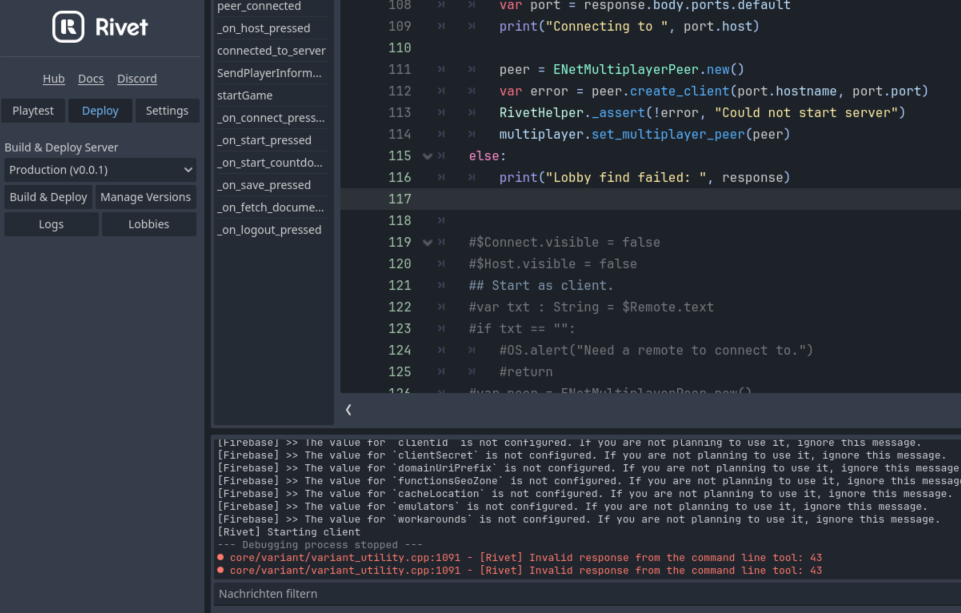961x613 pixels.
Task: Fold the else block at line 115
Action: pyautogui.click(x=428, y=156)
